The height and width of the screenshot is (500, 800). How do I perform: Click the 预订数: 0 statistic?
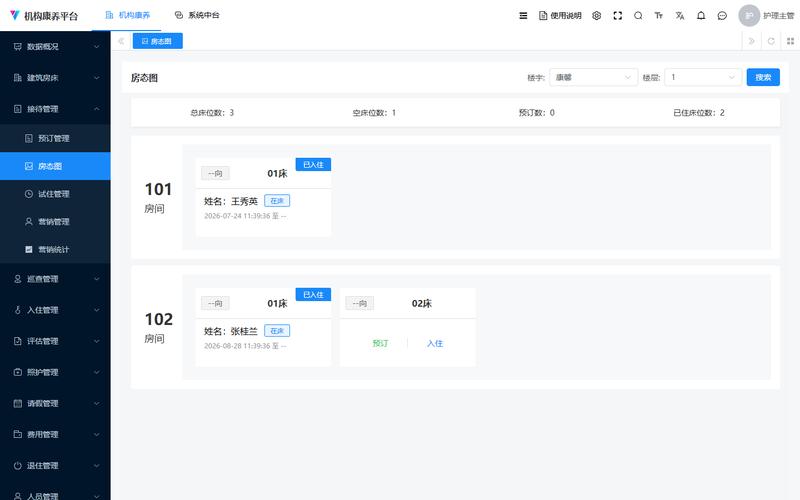537,113
